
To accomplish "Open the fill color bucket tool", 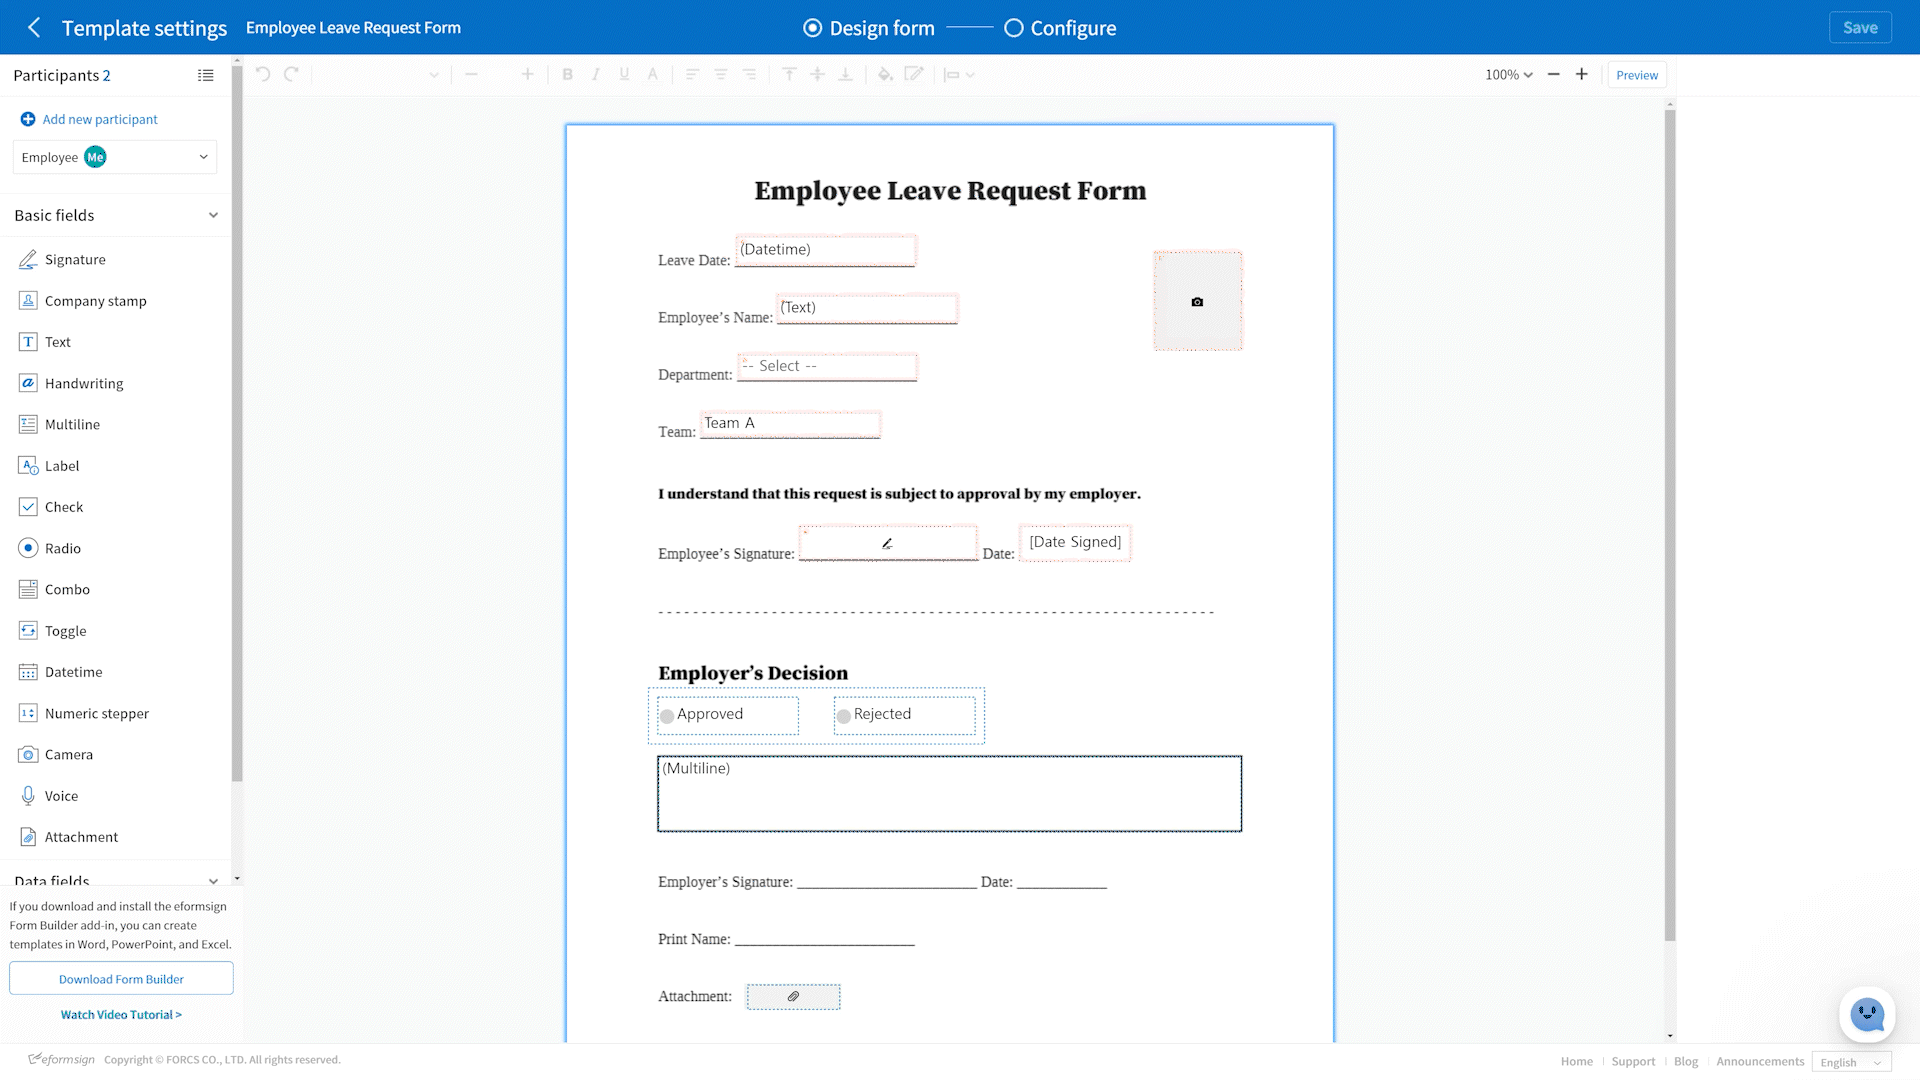I will point(885,74).
